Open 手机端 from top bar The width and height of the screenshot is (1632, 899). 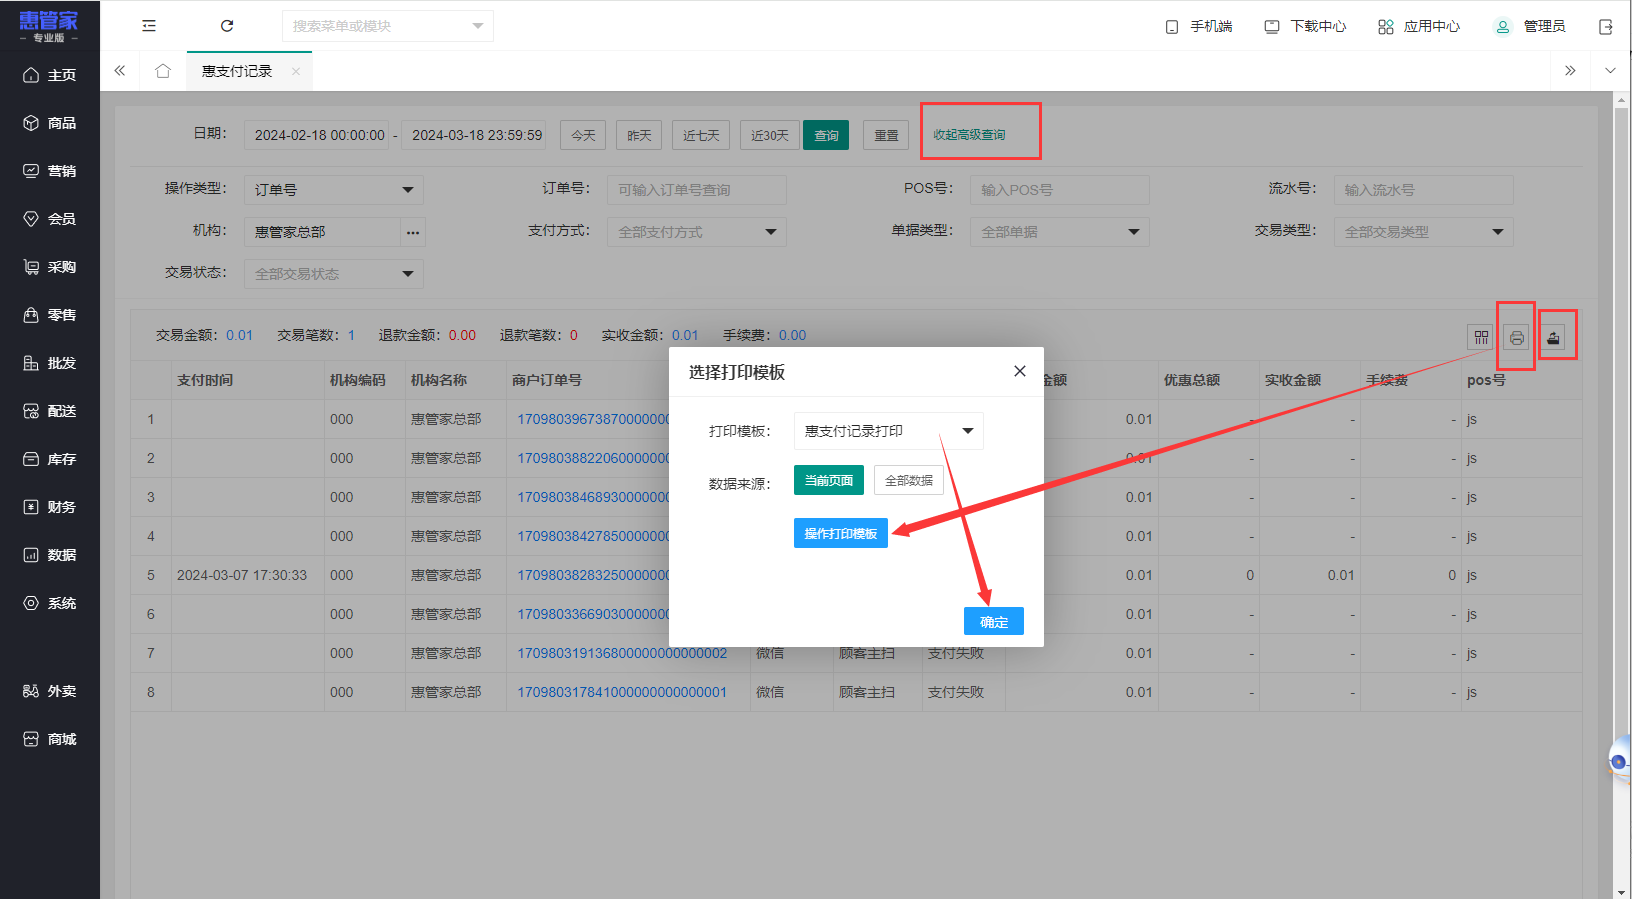click(x=1199, y=26)
